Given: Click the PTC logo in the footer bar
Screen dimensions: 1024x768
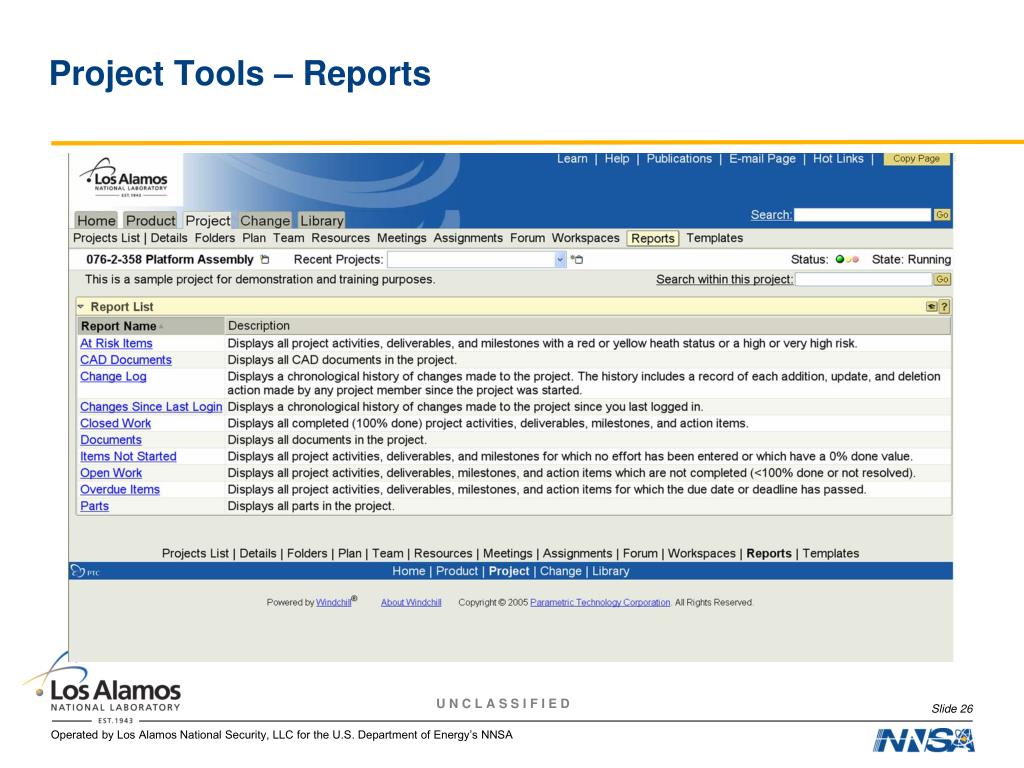Looking at the screenshot, I should (85, 571).
